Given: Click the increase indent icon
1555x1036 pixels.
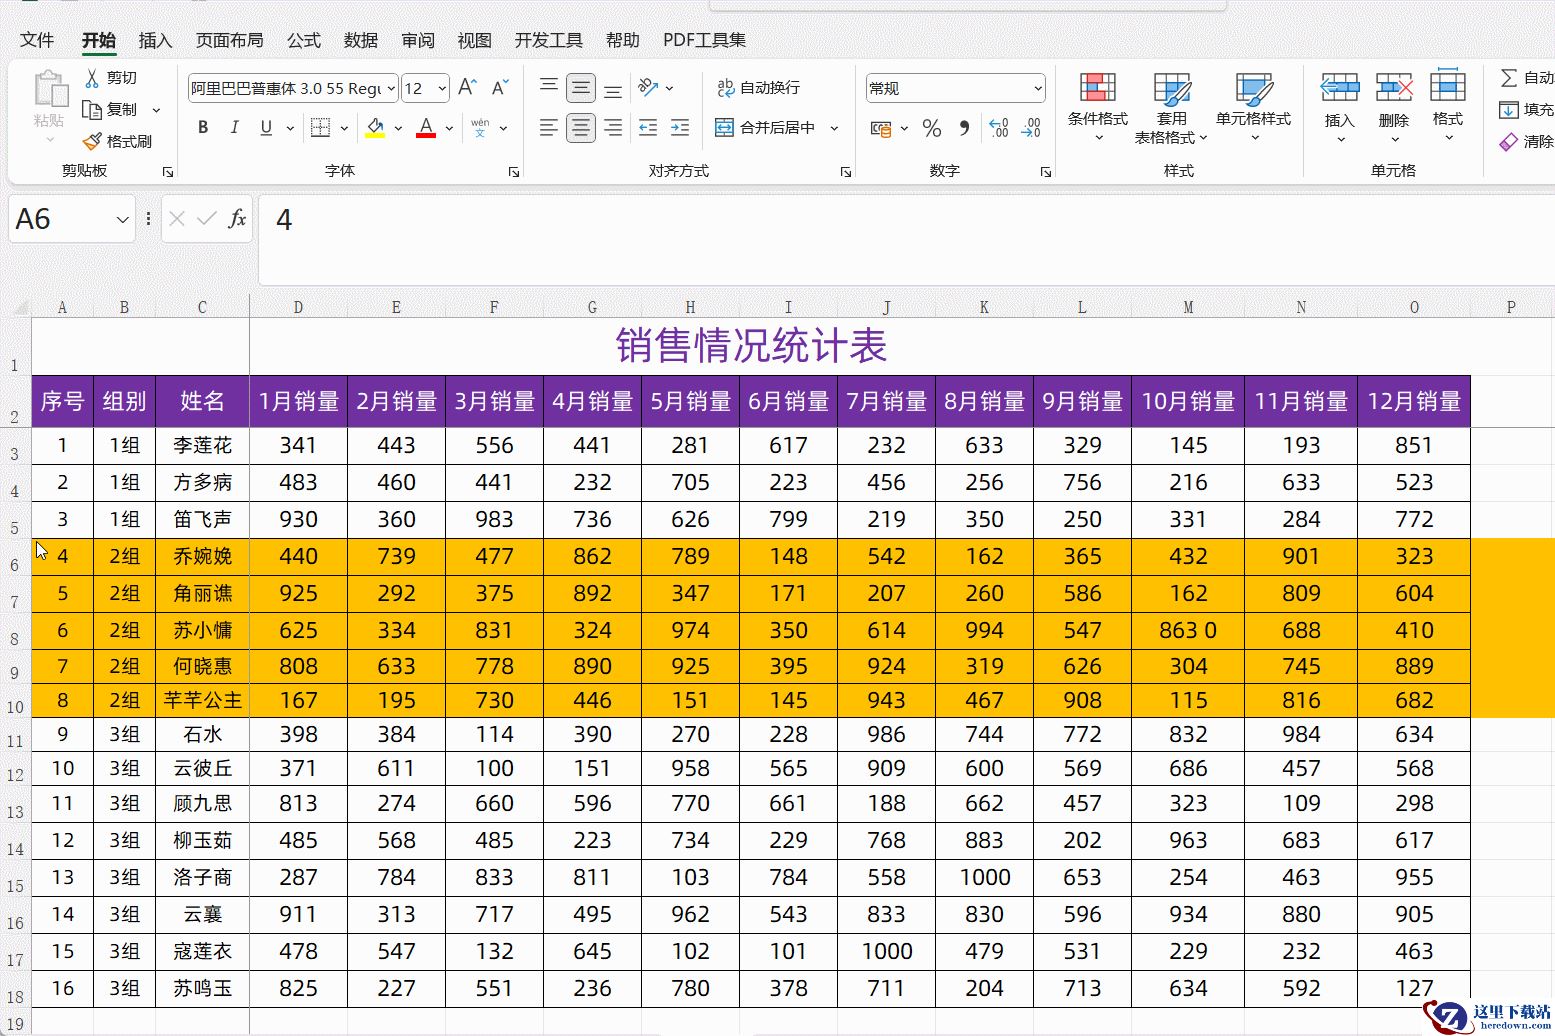Looking at the screenshot, I should click(x=680, y=128).
